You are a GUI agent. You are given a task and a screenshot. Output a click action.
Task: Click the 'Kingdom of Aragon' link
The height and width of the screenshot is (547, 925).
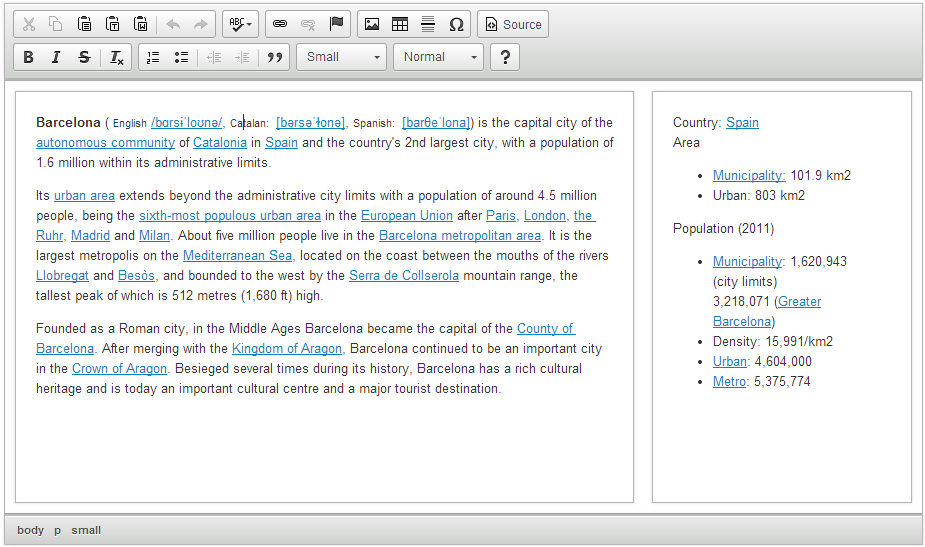click(x=287, y=349)
